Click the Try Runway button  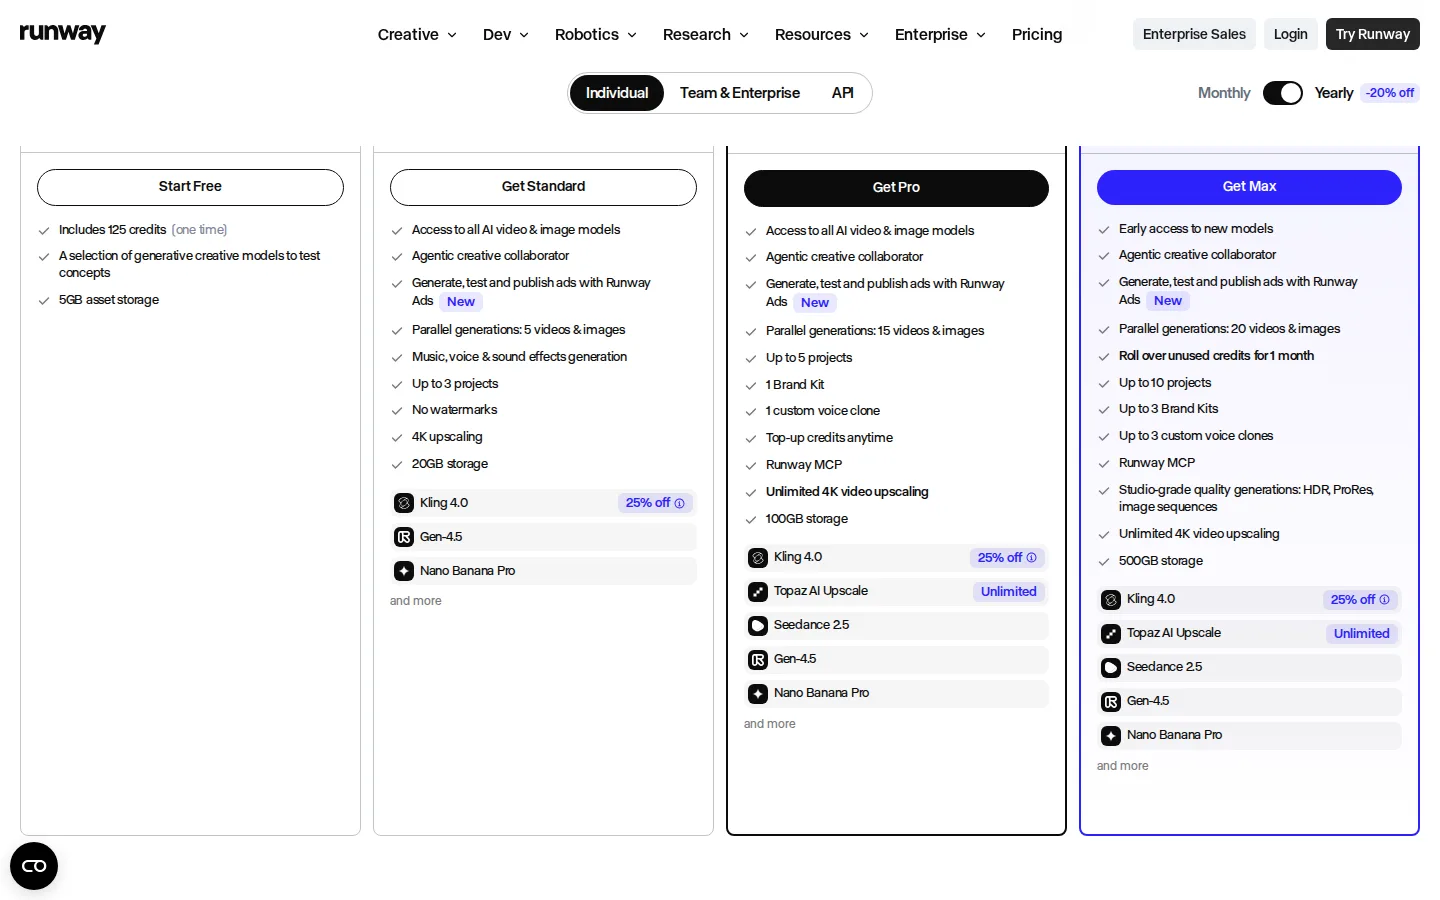[x=1373, y=34]
